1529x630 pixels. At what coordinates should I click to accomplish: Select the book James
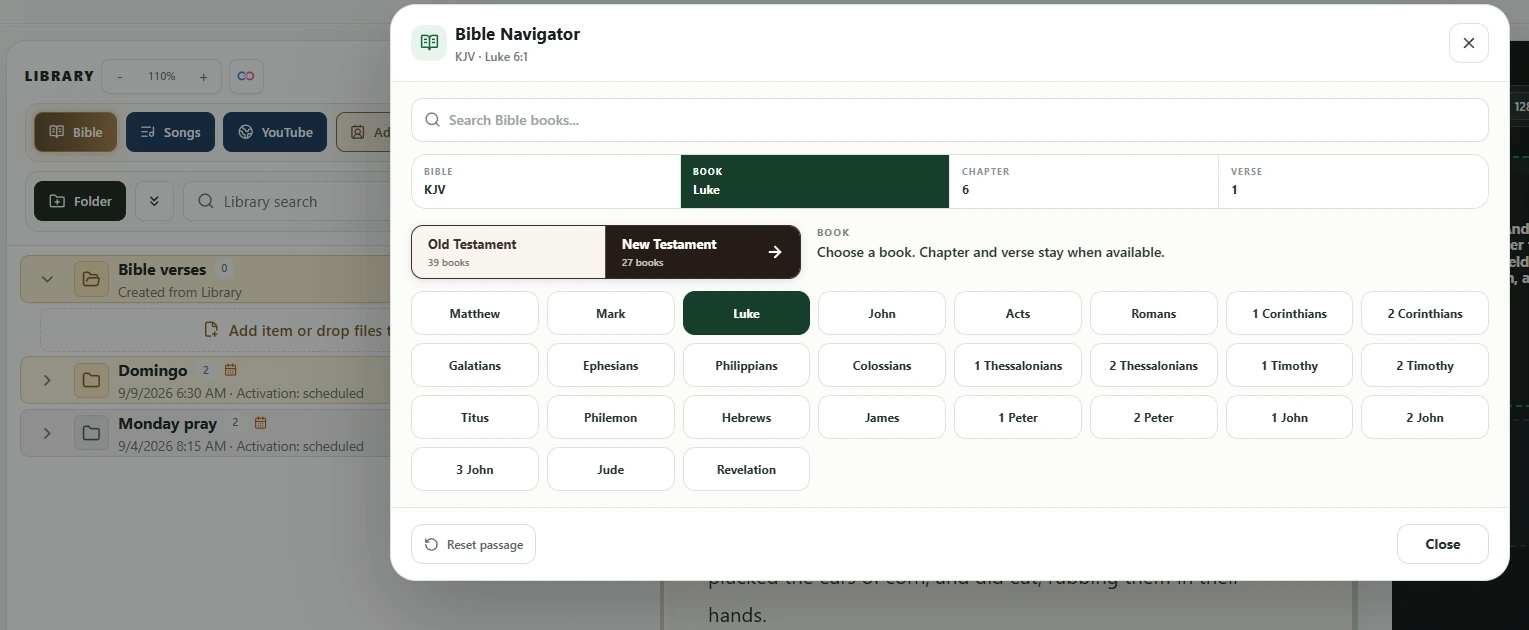click(x=882, y=417)
